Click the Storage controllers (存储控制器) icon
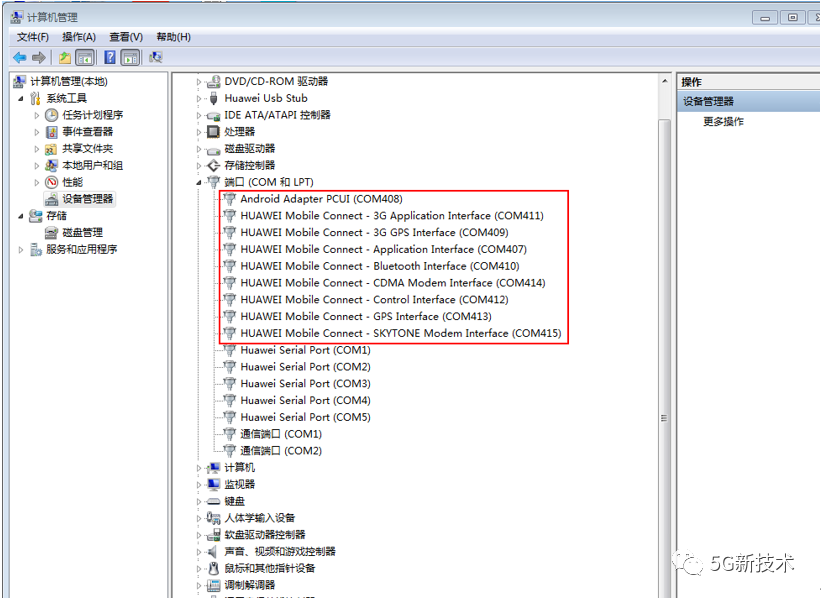The image size is (821, 599). [x=213, y=165]
